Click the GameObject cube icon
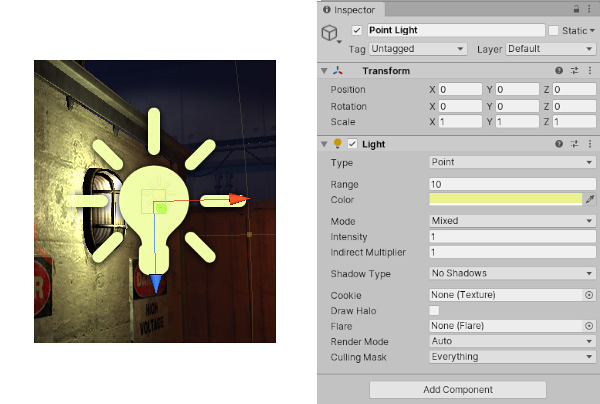Screen dimensions: 600x404 pos(331,35)
